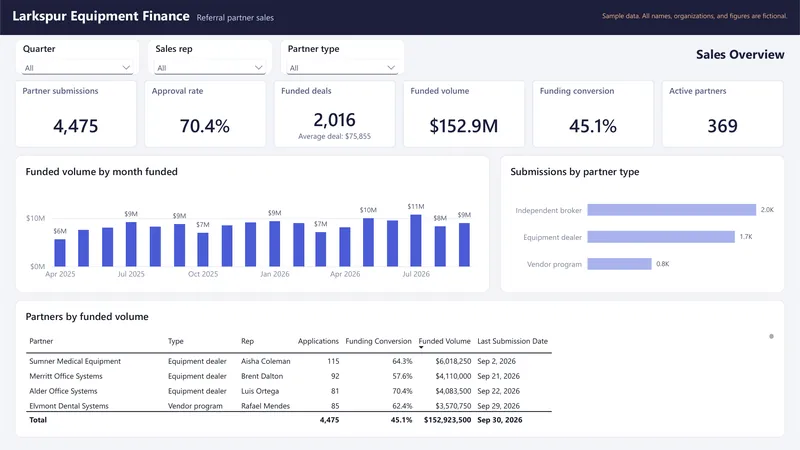Click the 115 applications cell

click(333, 361)
